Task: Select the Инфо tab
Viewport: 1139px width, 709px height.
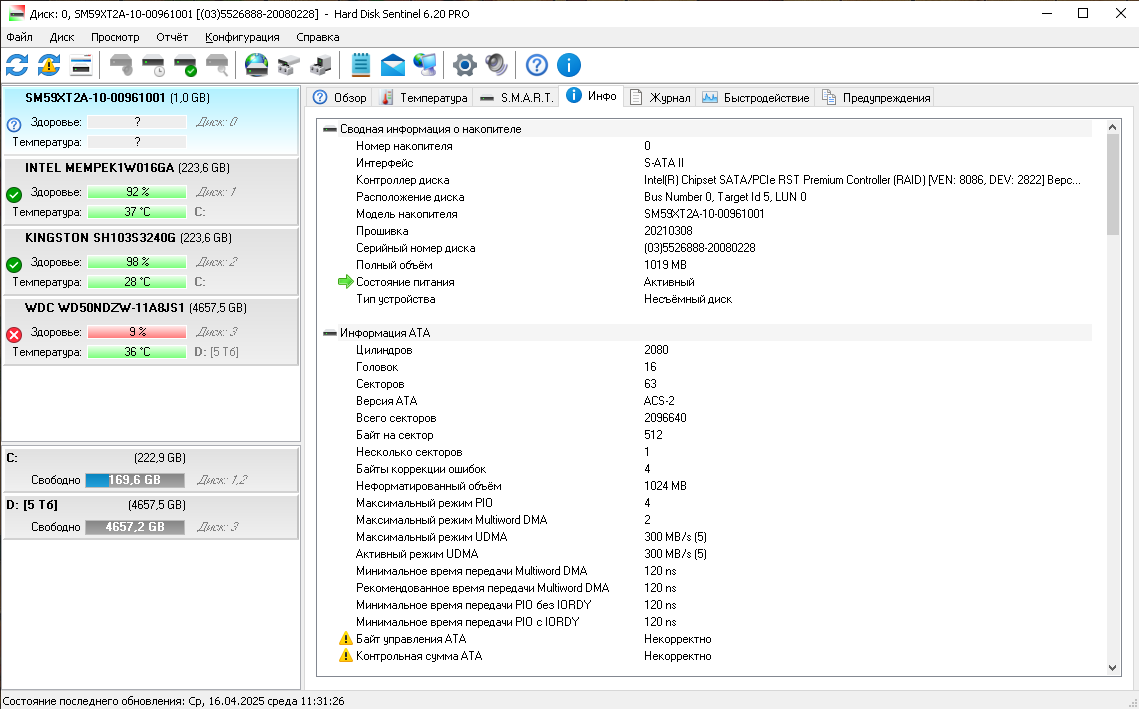Action: coord(591,96)
